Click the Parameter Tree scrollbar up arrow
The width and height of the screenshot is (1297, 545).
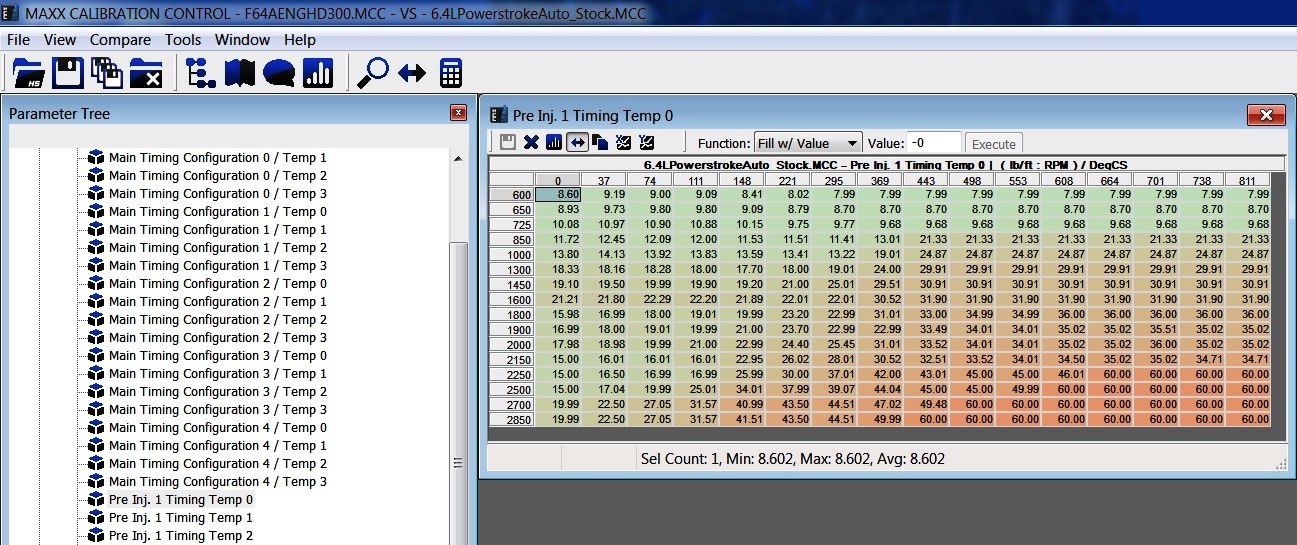click(458, 158)
